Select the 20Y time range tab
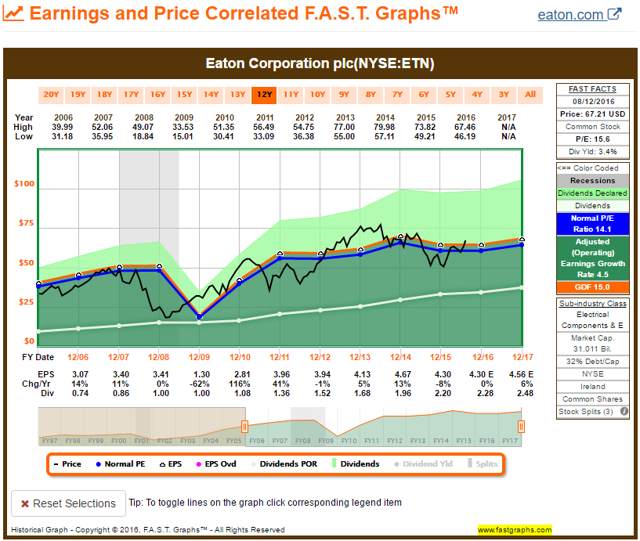Viewport: 640px width, 541px height. pos(51,95)
